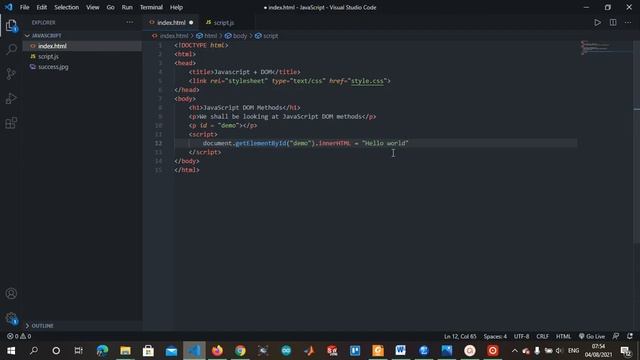Open the Explorer view in activity bar
The height and width of the screenshot is (360, 640).
point(11,26)
